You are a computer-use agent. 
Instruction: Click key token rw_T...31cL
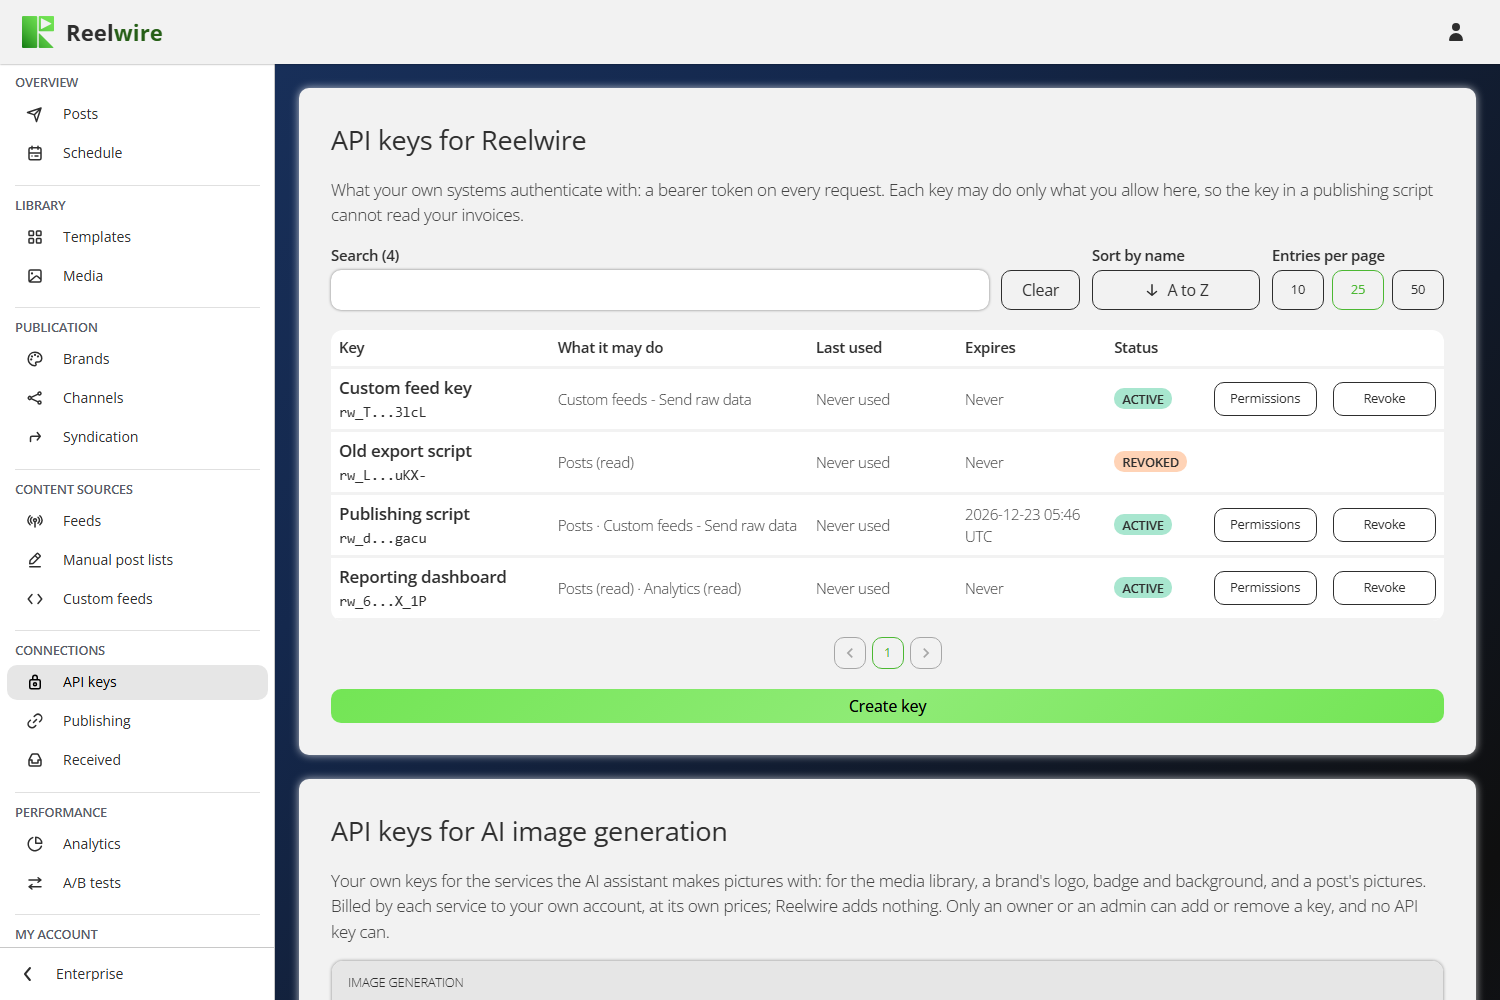pos(383,412)
